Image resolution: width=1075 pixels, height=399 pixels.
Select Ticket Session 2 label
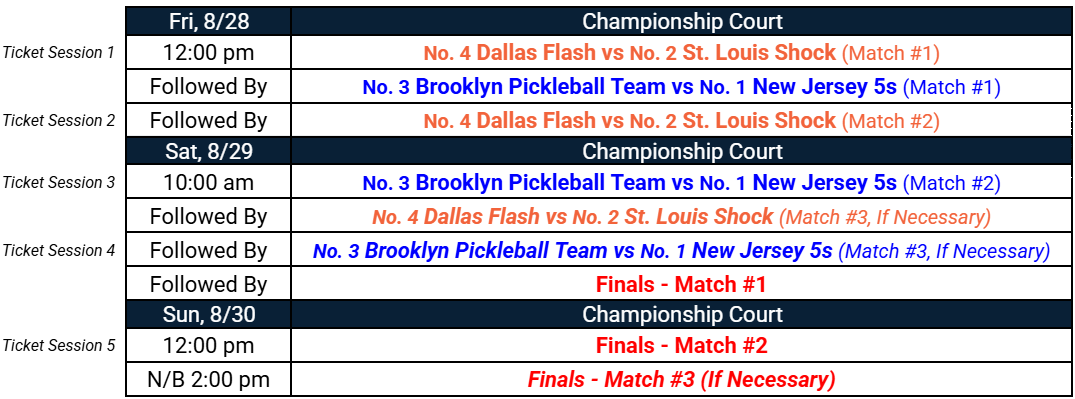point(58,121)
